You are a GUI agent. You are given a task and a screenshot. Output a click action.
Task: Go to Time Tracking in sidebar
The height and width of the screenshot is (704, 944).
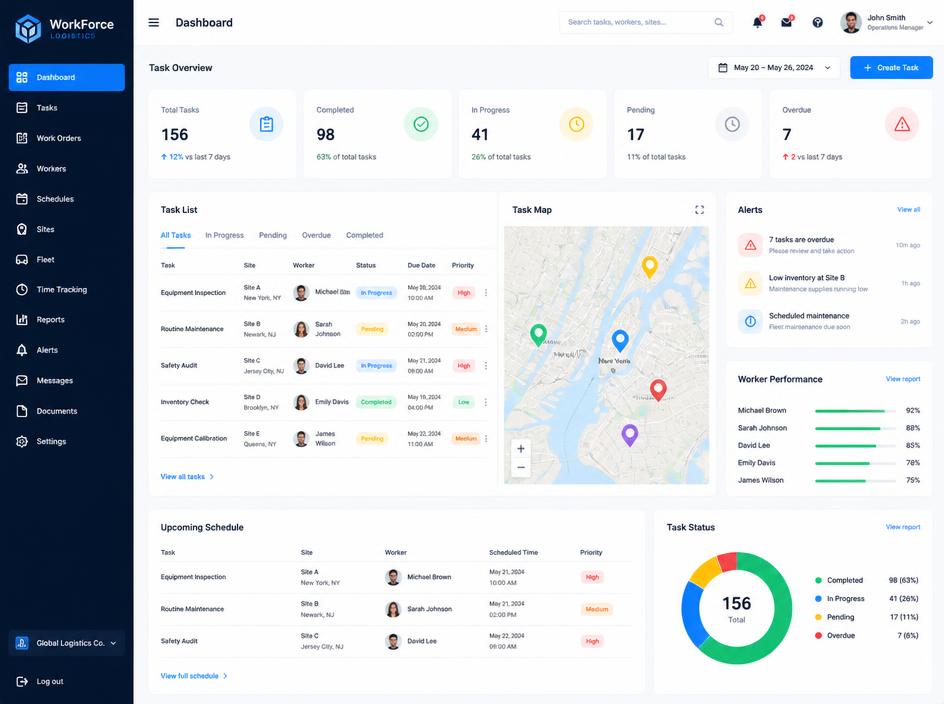[x=67, y=290]
